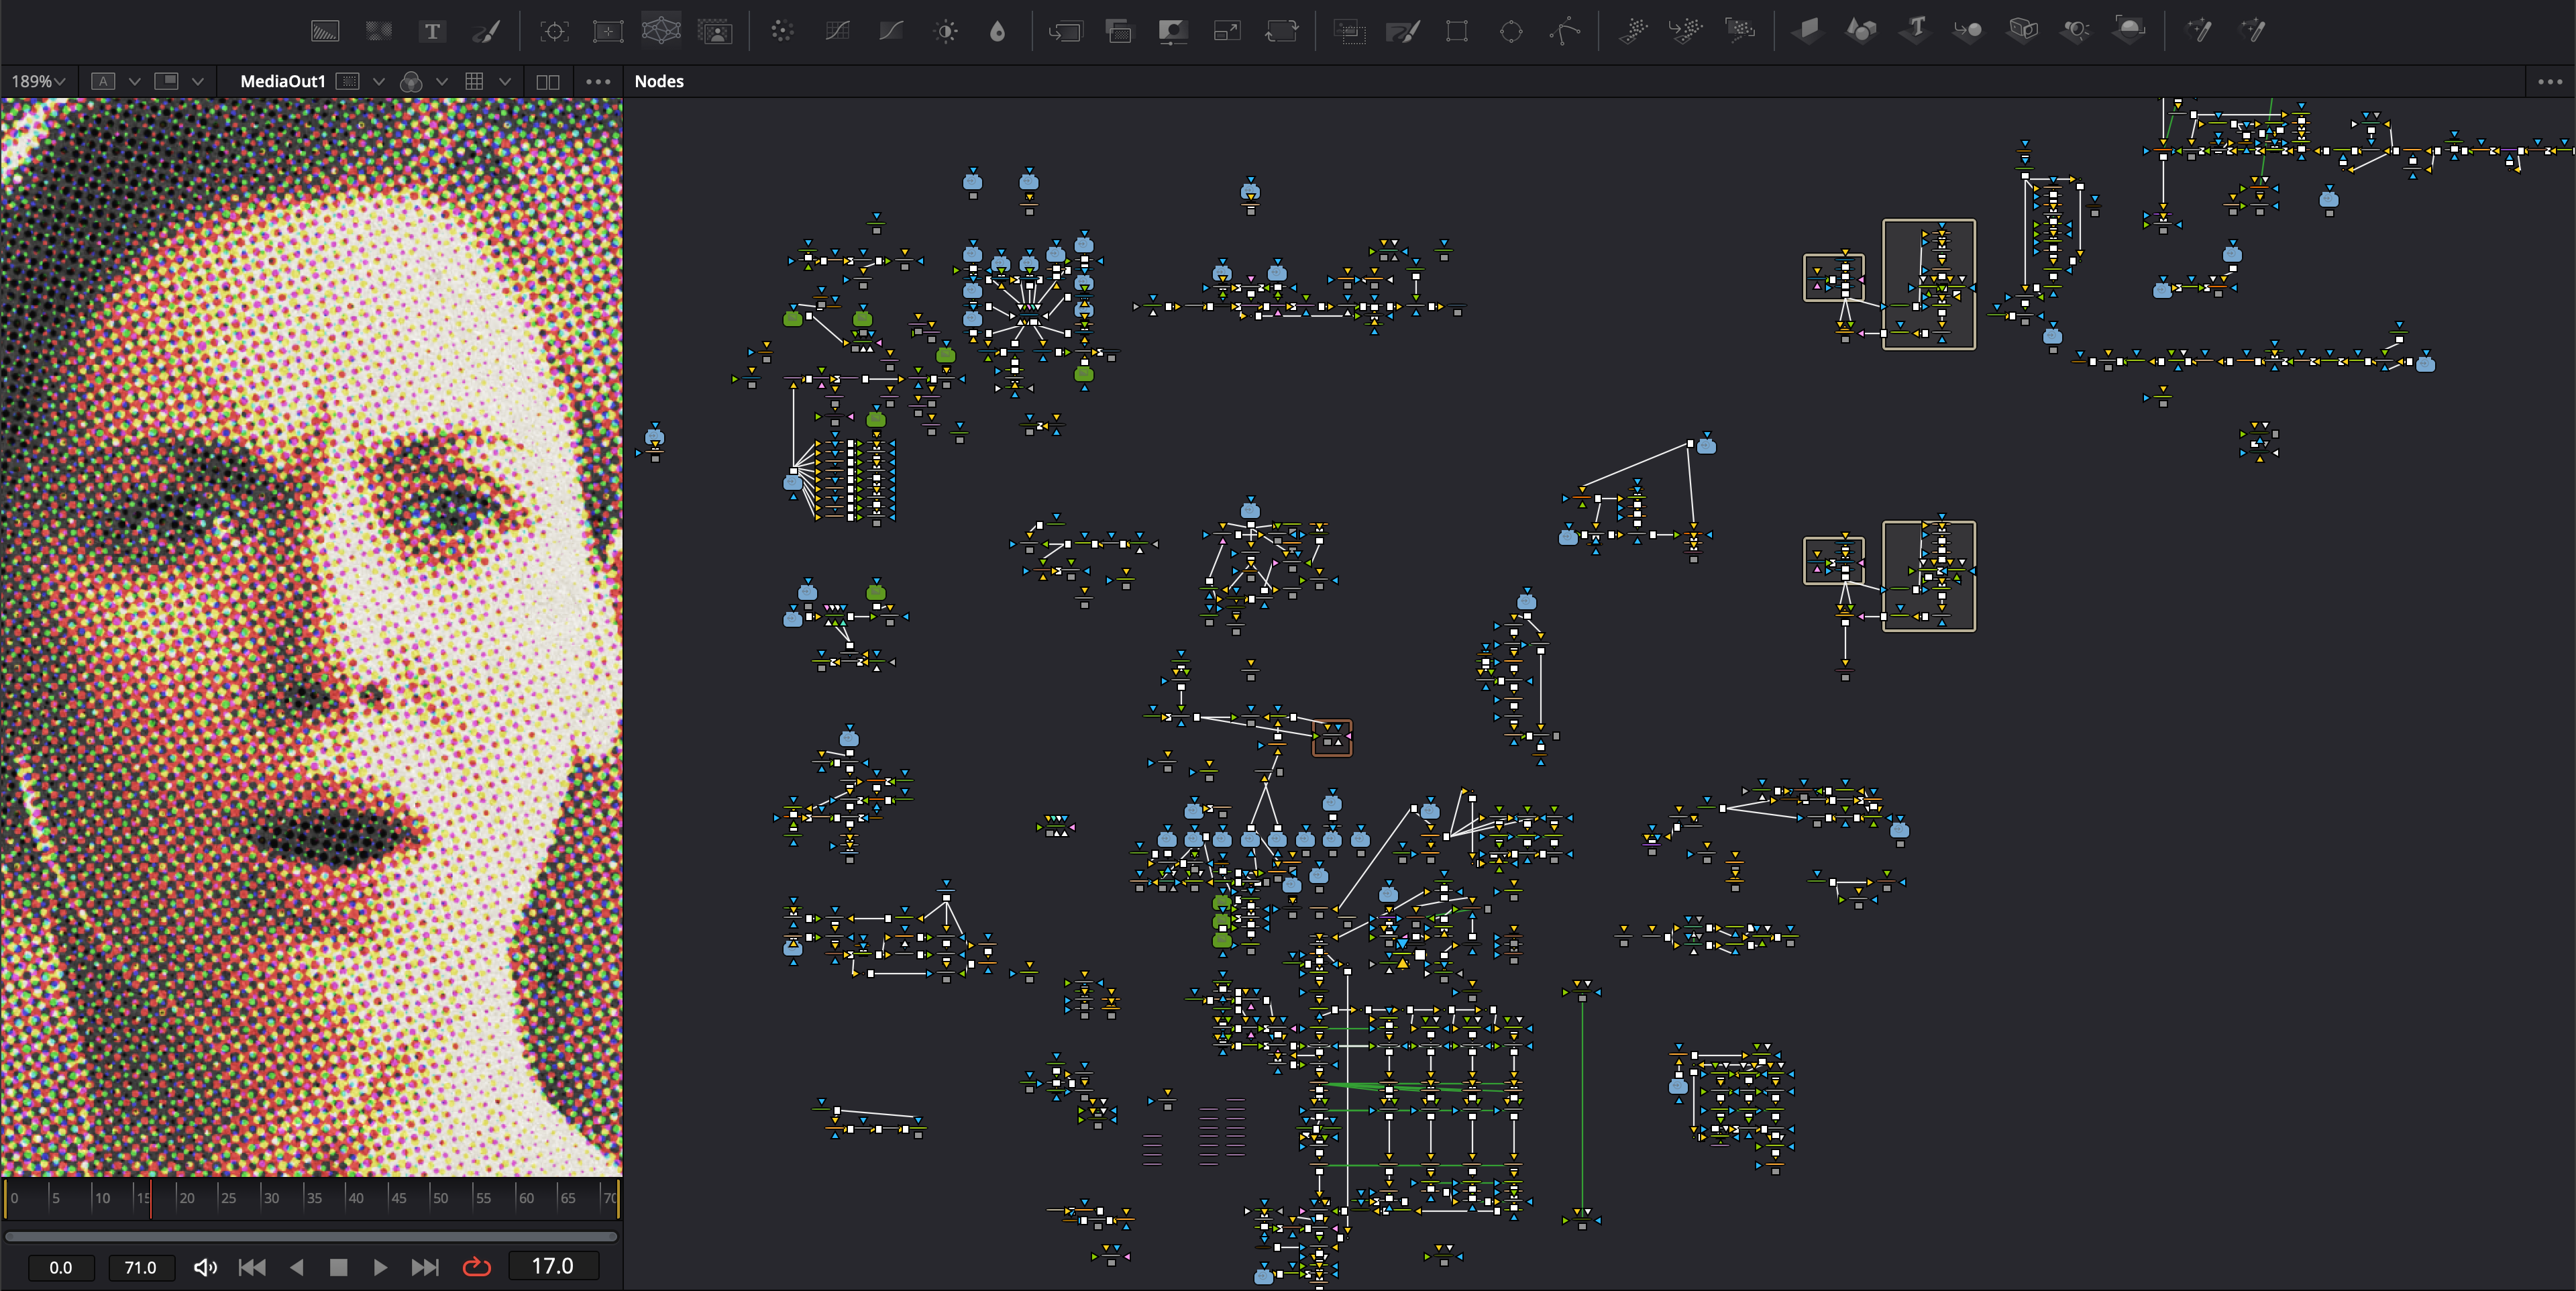The height and width of the screenshot is (1291, 2576).
Task: Add the Matte Control node
Action: coord(1173,31)
